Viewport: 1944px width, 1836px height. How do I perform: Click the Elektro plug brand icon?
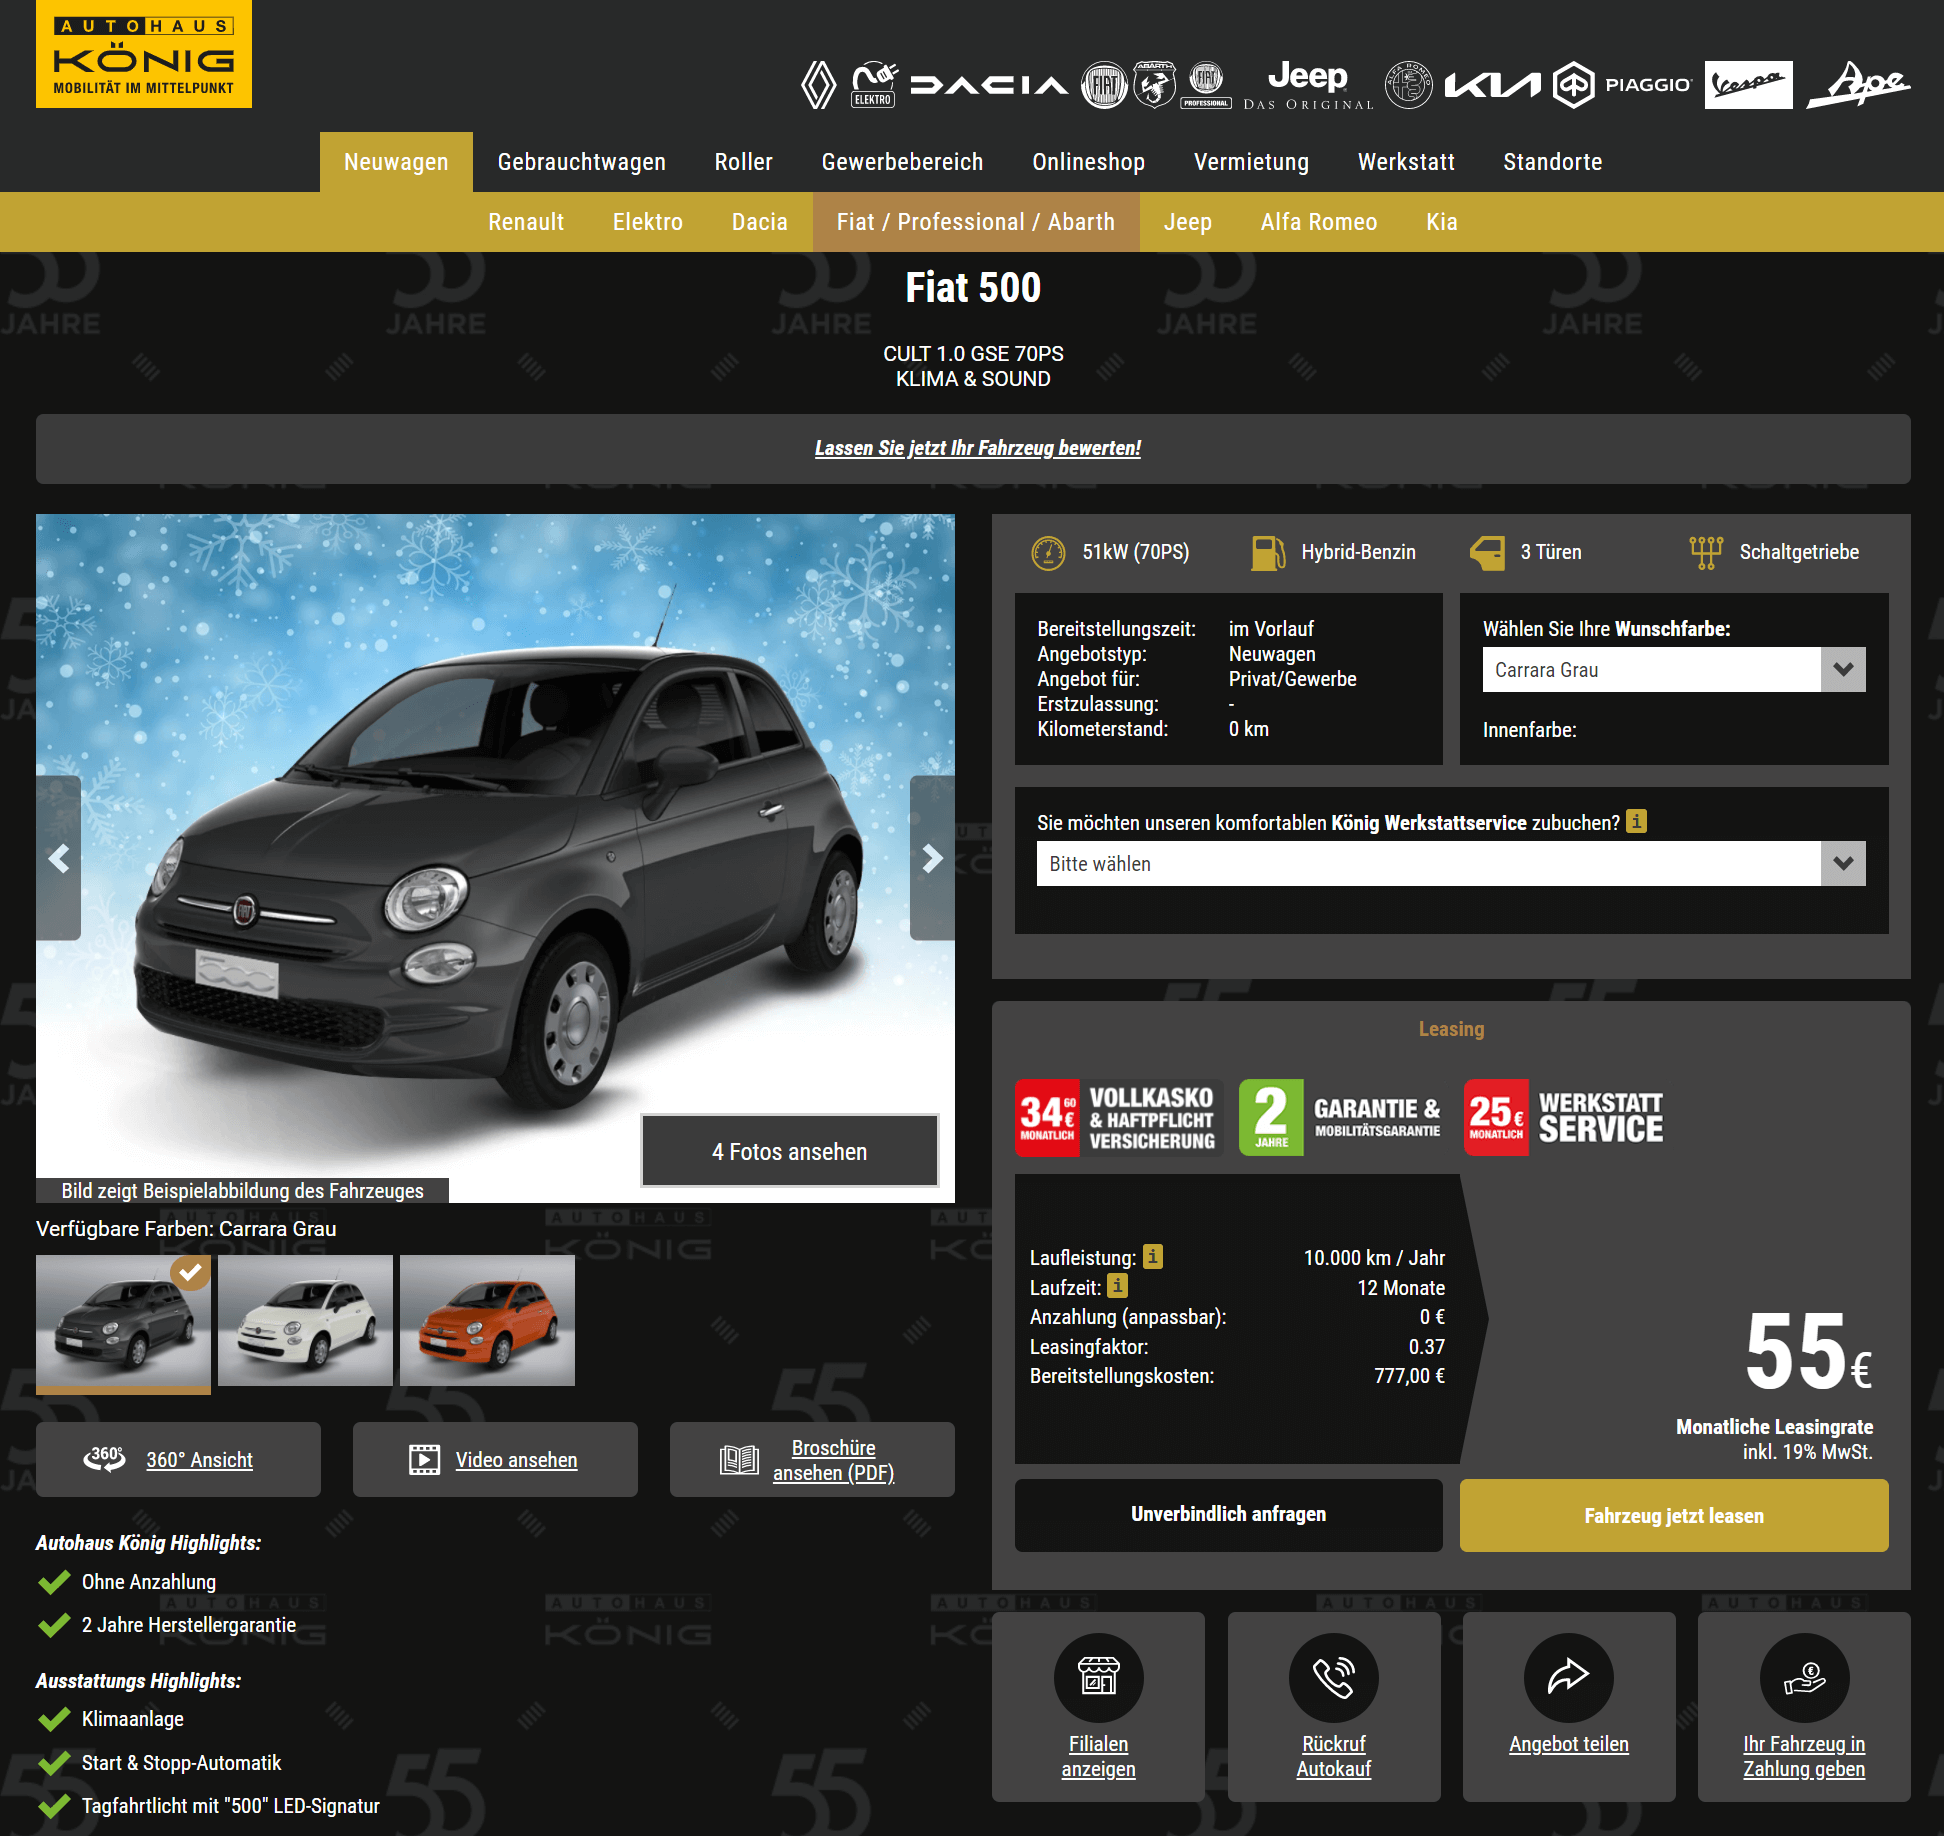pyautogui.click(x=874, y=85)
